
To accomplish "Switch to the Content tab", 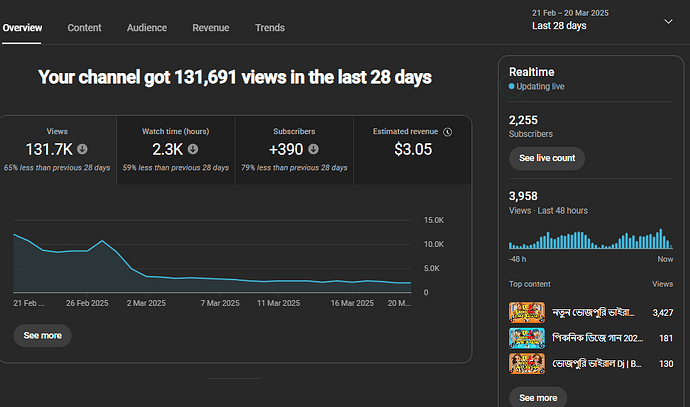I will pyautogui.click(x=84, y=28).
